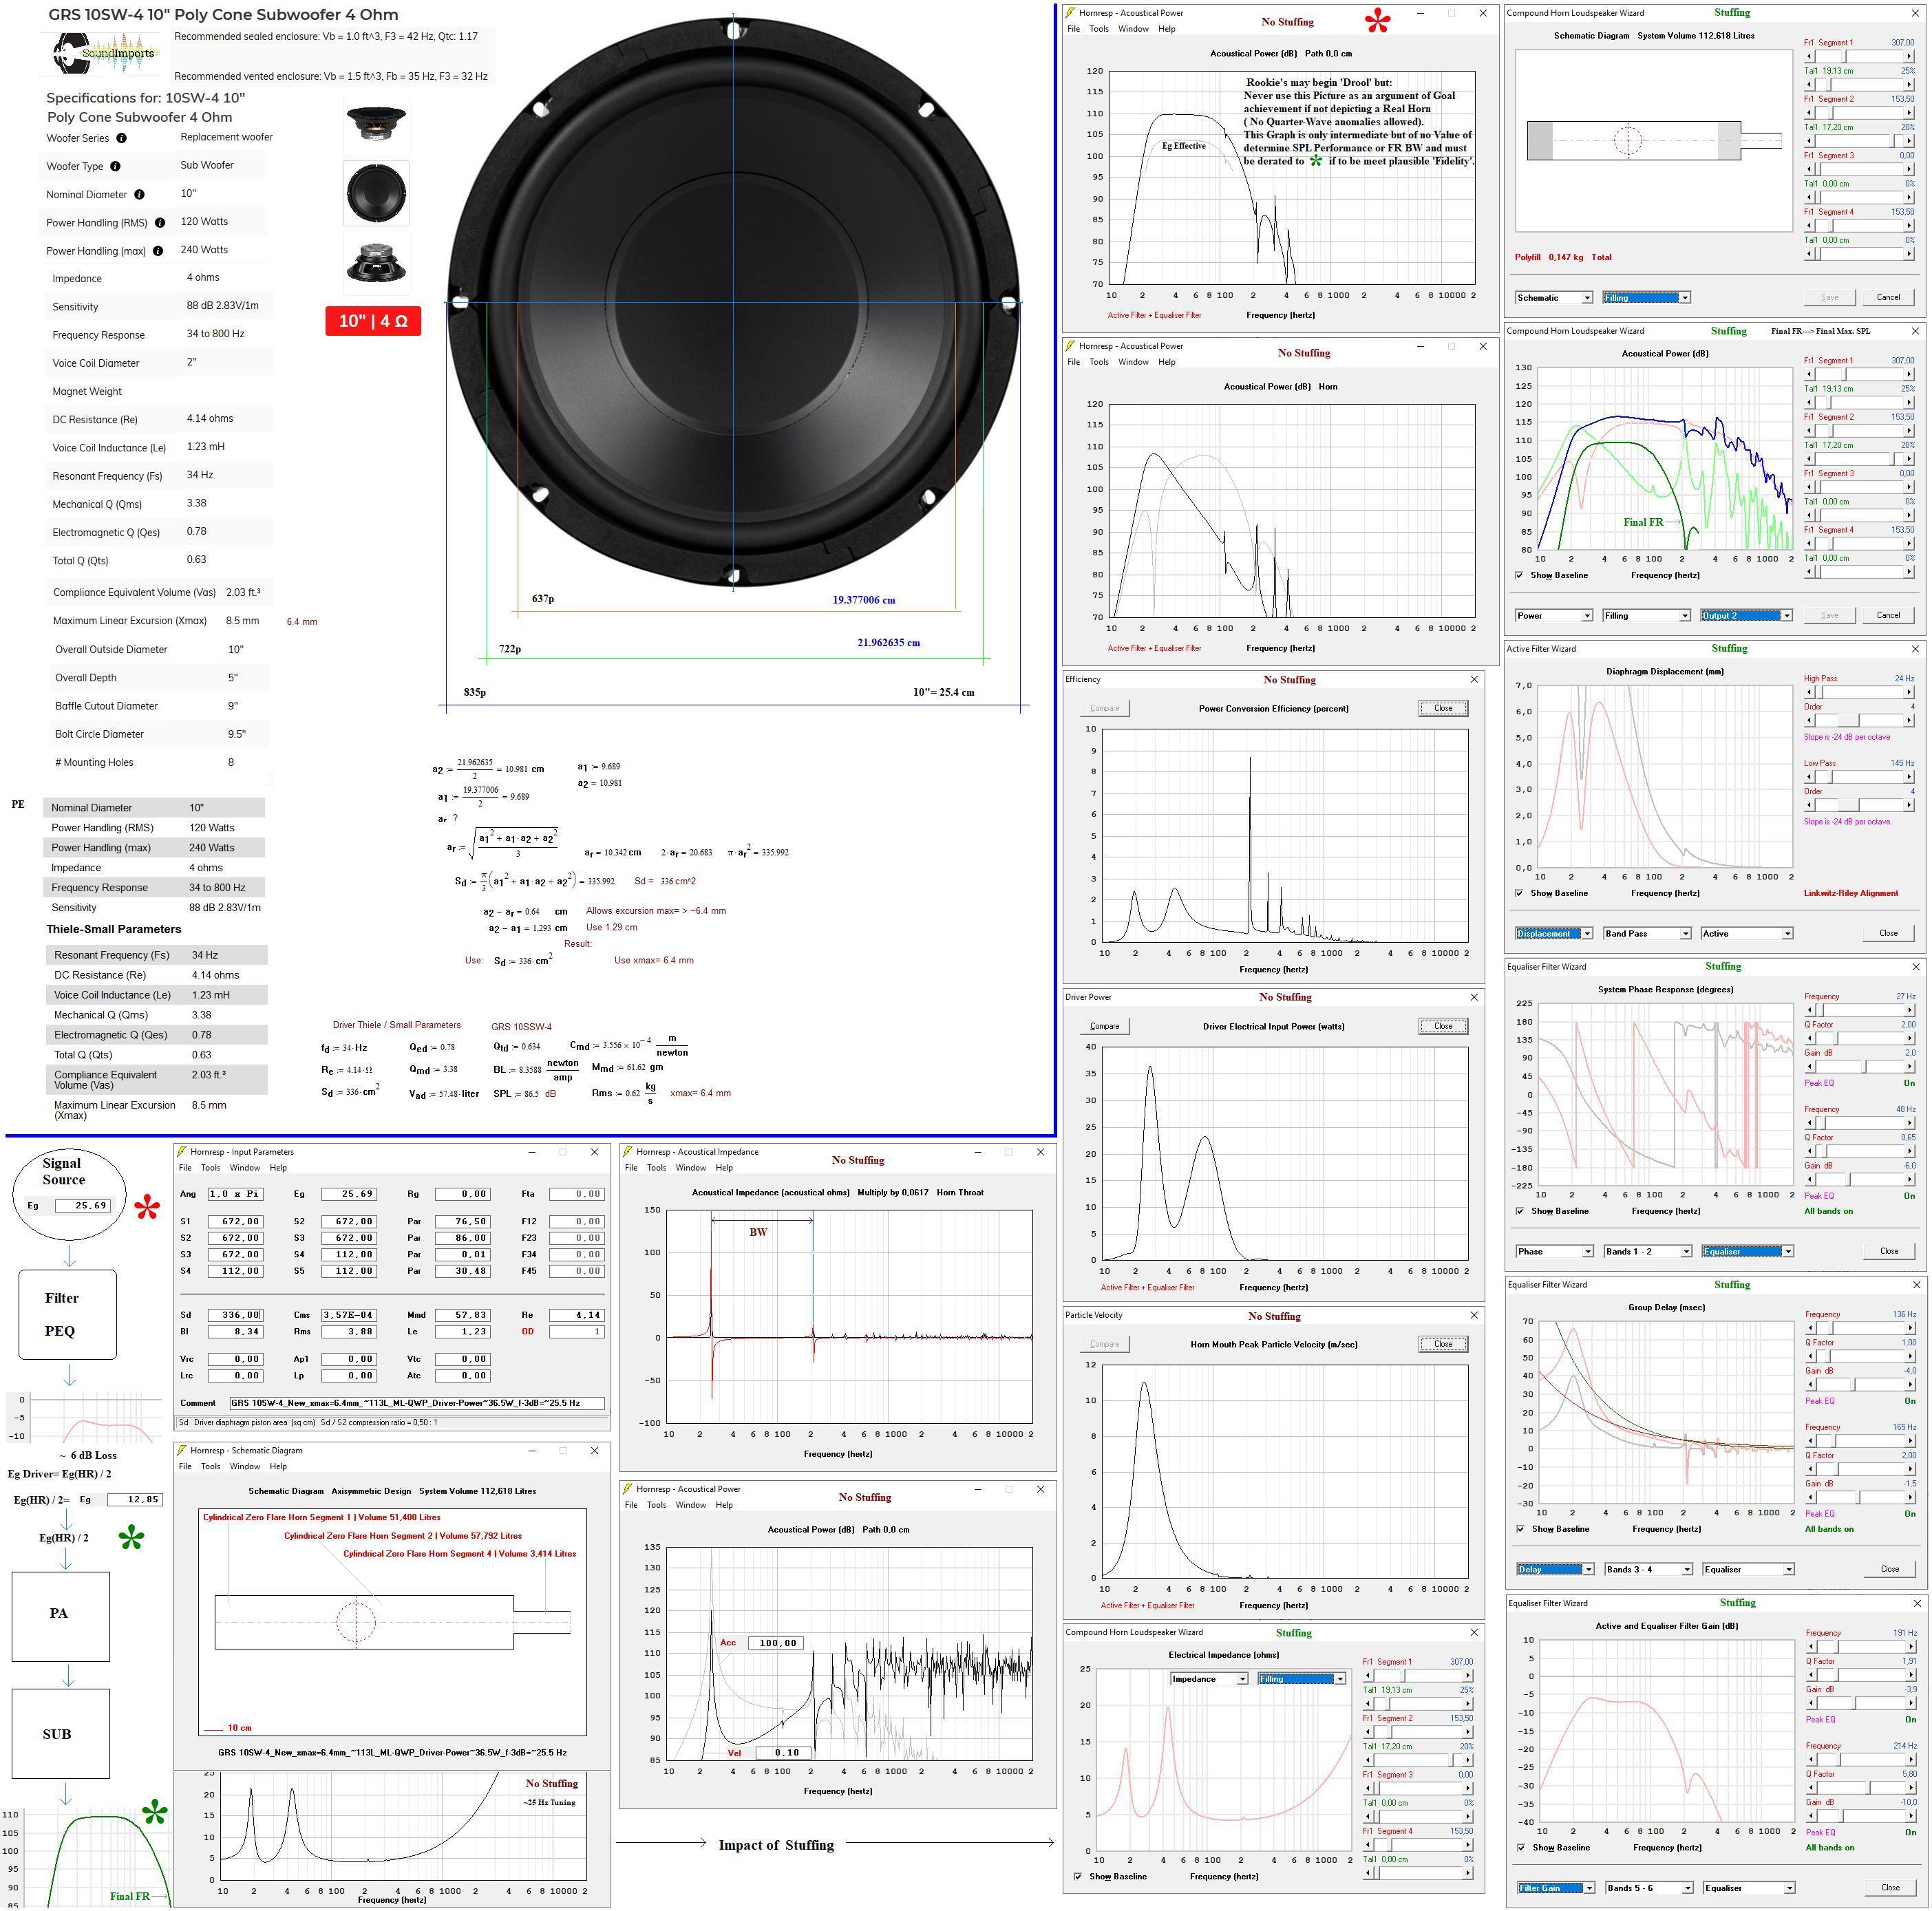Click the Nominal Diameter info icon in specifications
1932x1911 pixels.
point(139,195)
